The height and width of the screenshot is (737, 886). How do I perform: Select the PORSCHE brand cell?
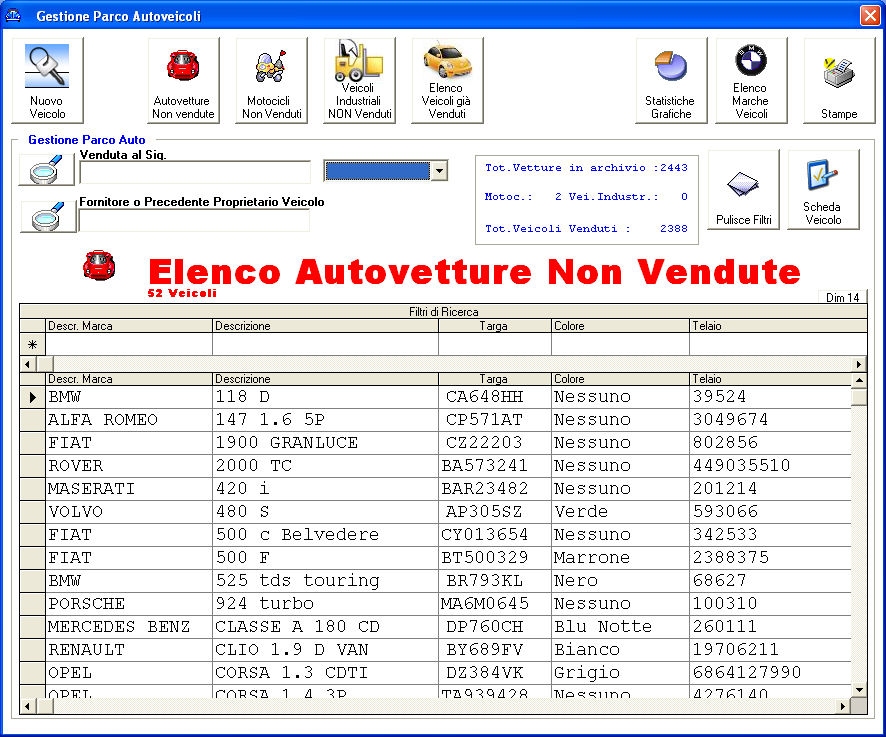pyautogui.click(x=129, y=604)
